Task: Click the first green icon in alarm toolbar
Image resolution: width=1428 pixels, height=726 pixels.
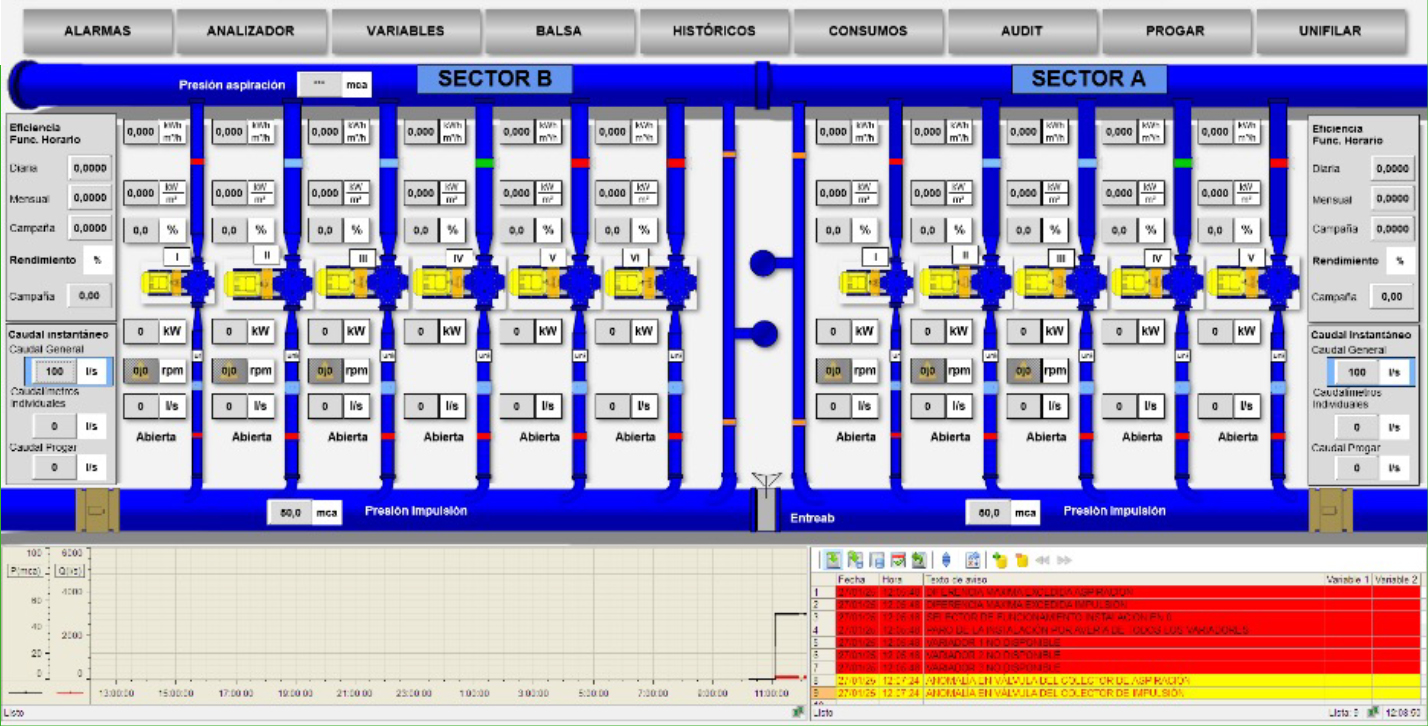Action: [x=832, y=560]
